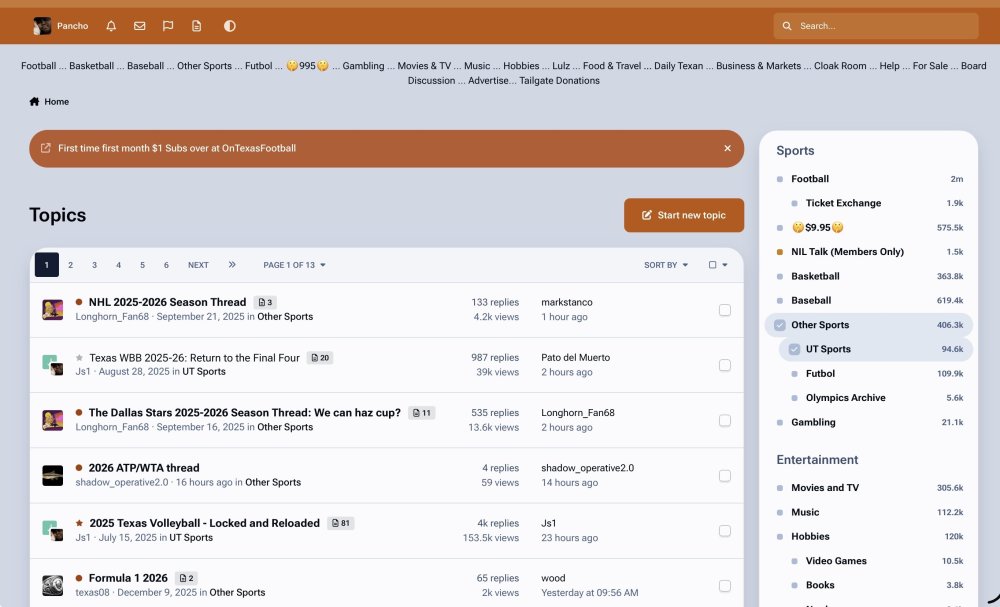Open the Formula 1 2026 thread
The width and height of the screenshot is (1000, 607).
click(x=128, y=578)
